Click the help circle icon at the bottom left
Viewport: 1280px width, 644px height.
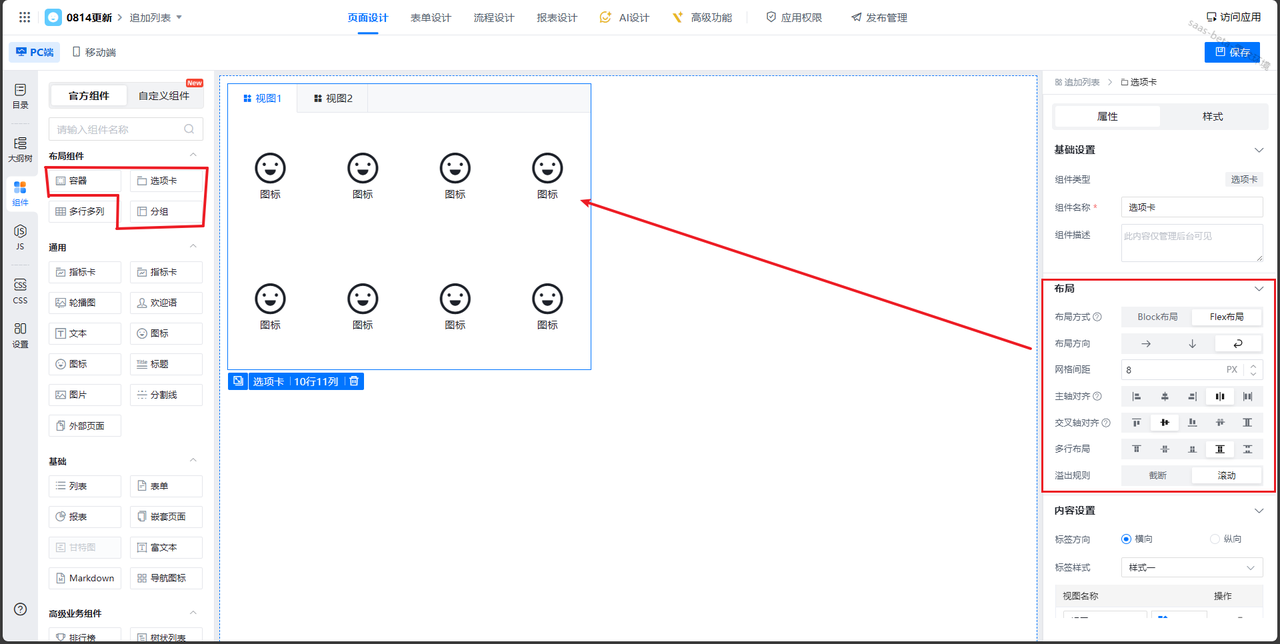tap(20, 609)
